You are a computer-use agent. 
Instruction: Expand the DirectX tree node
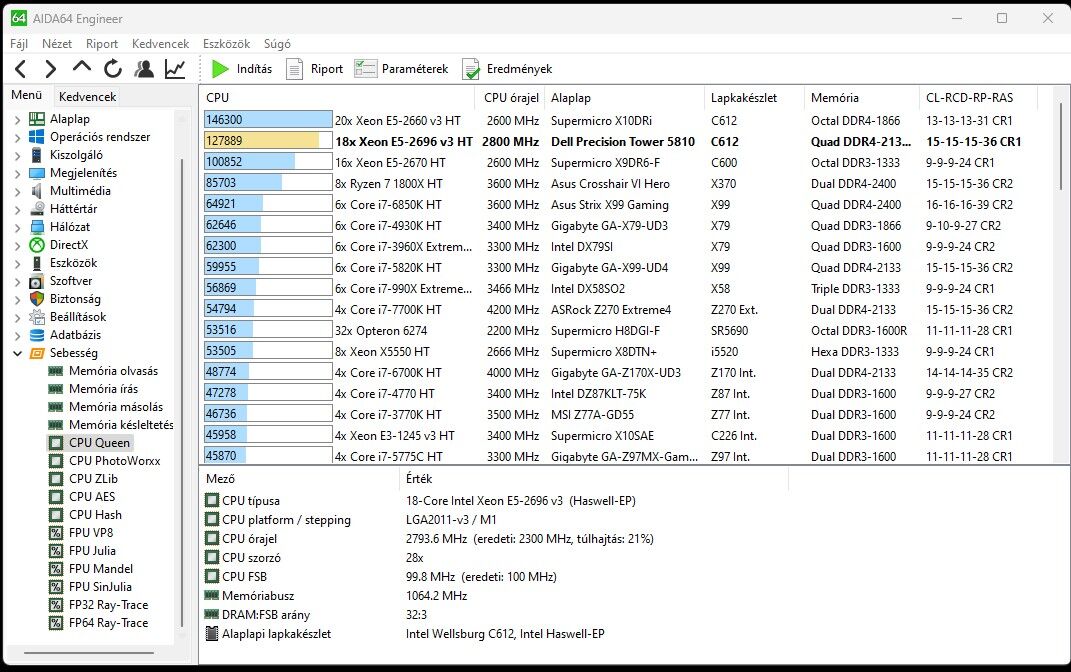(x=17, y=245)
